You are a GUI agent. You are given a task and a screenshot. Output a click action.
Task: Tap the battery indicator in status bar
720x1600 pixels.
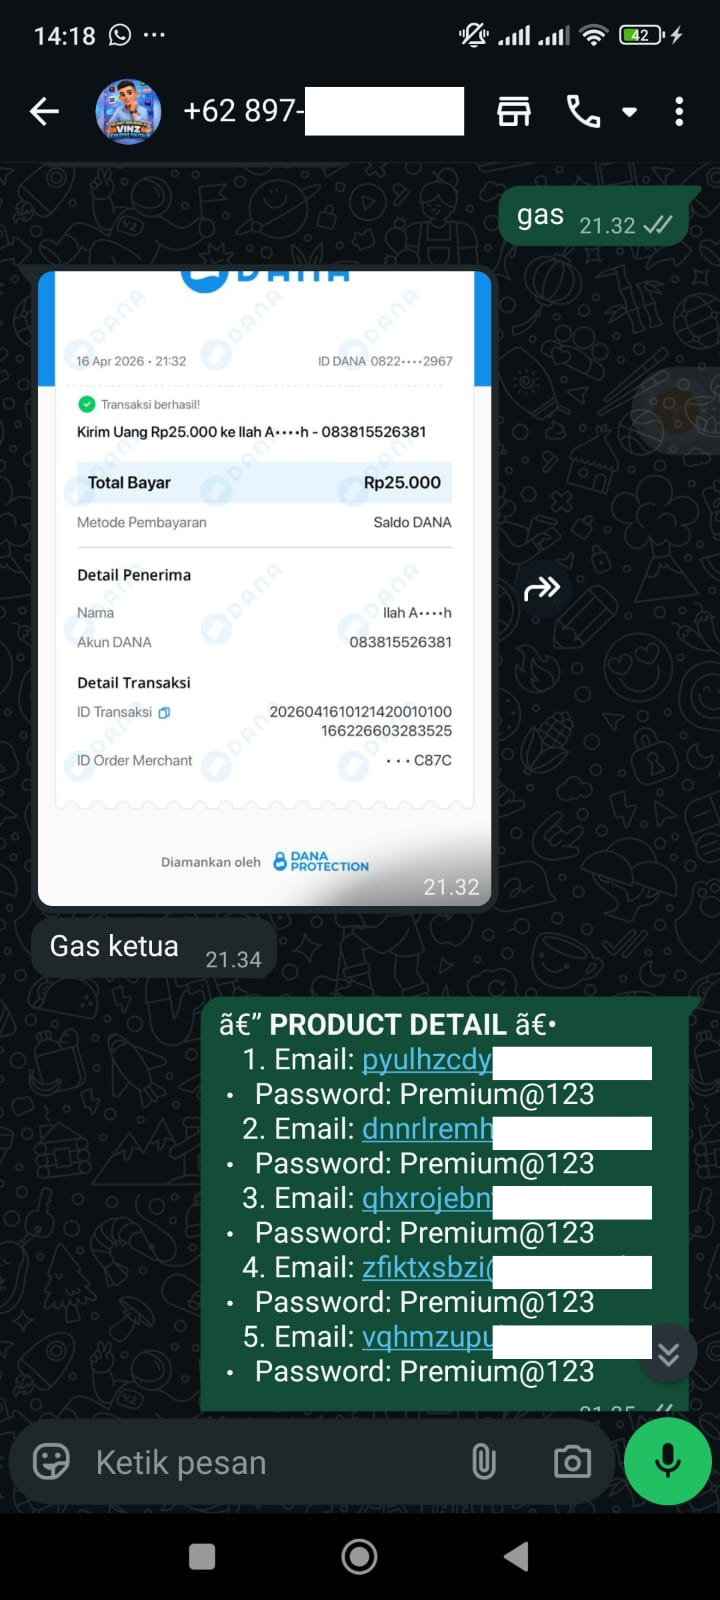click(641, 35)
